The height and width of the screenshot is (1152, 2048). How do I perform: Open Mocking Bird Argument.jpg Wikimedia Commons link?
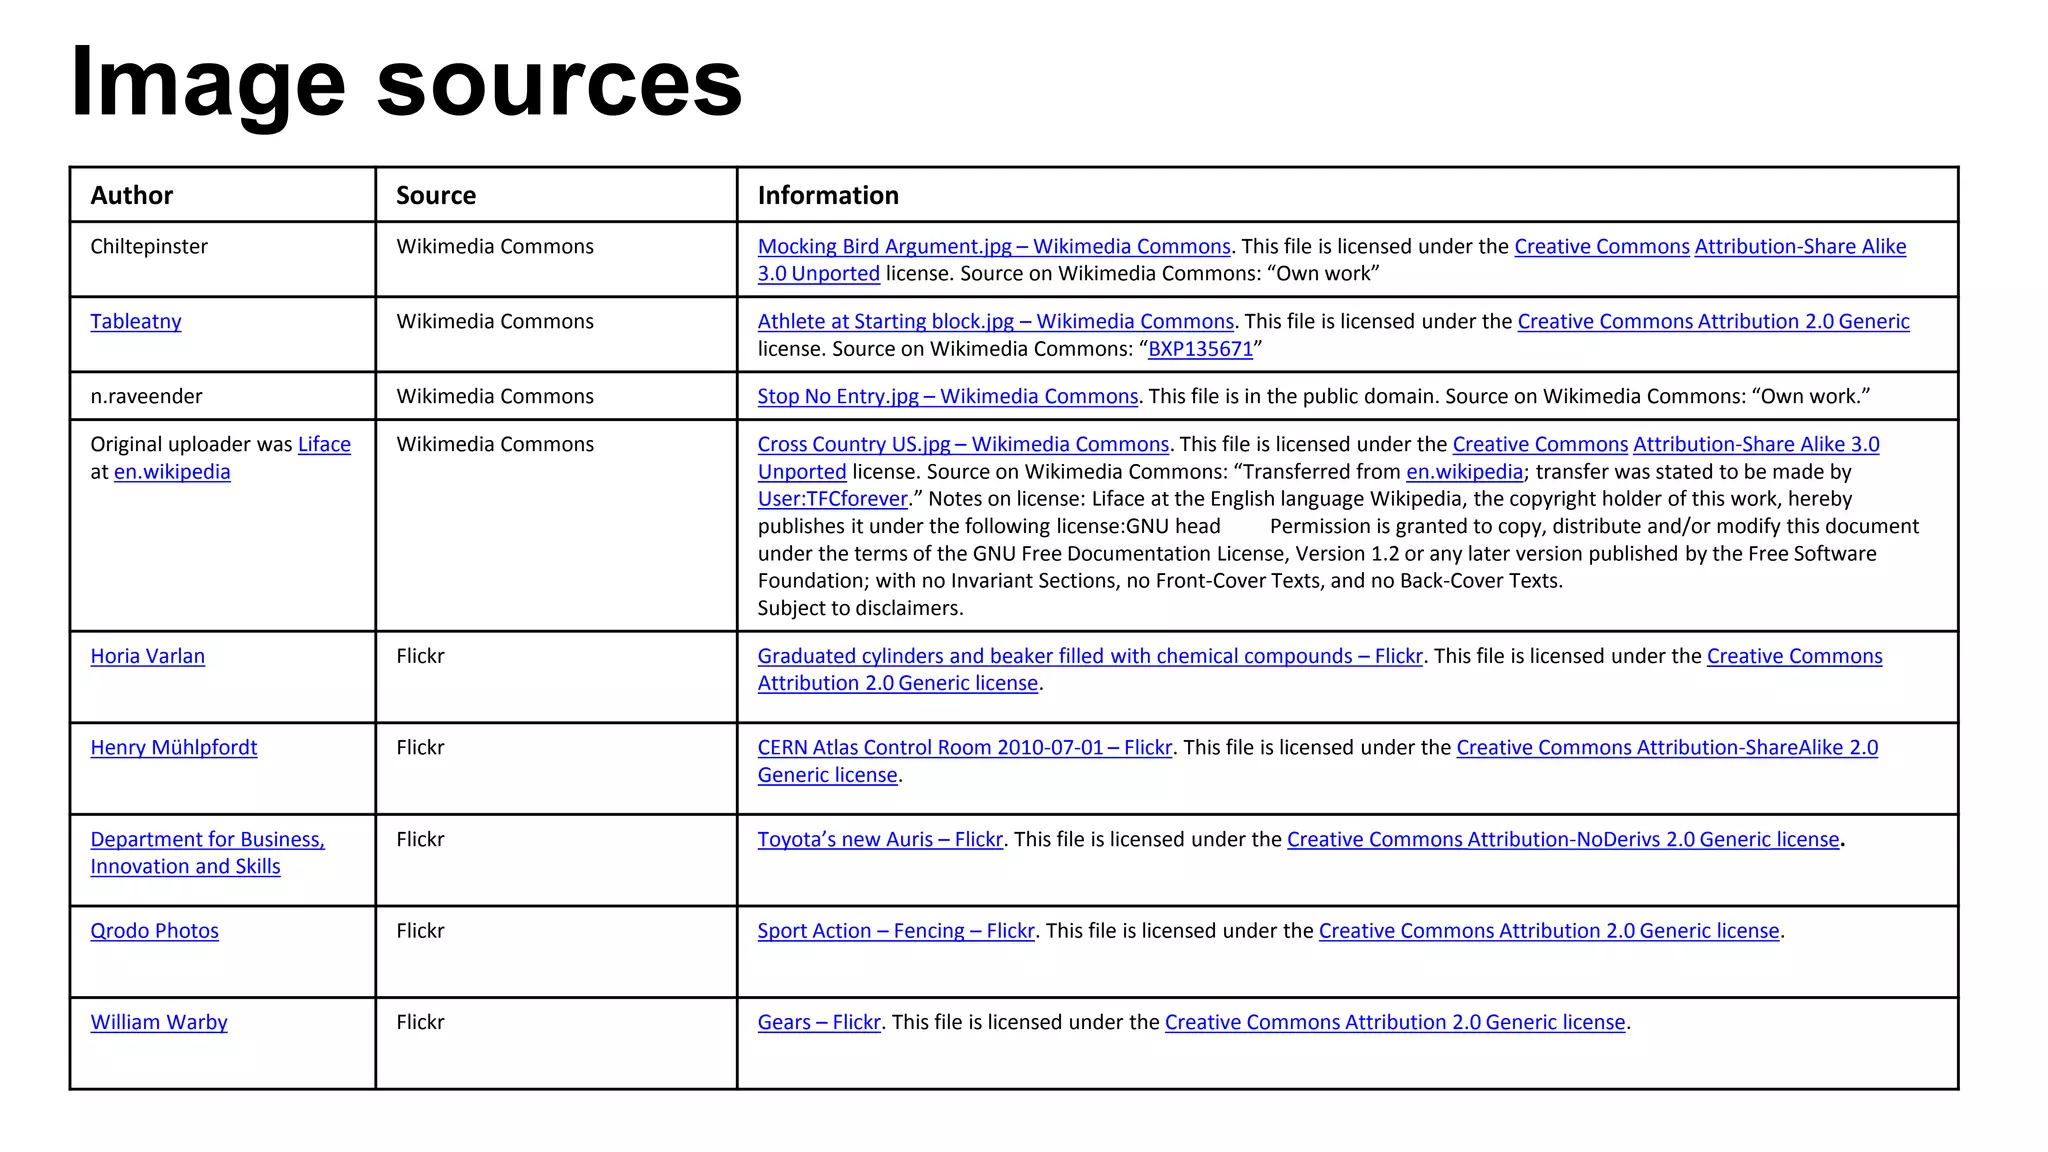tap(993, 247)
